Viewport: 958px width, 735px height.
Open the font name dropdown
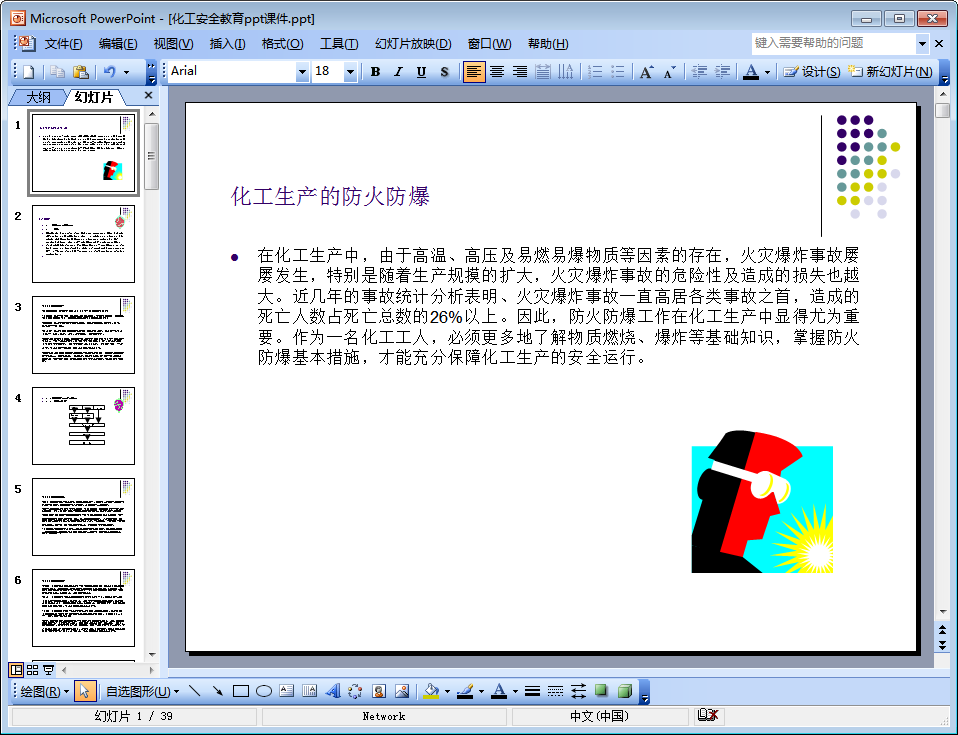click(302, 72)
